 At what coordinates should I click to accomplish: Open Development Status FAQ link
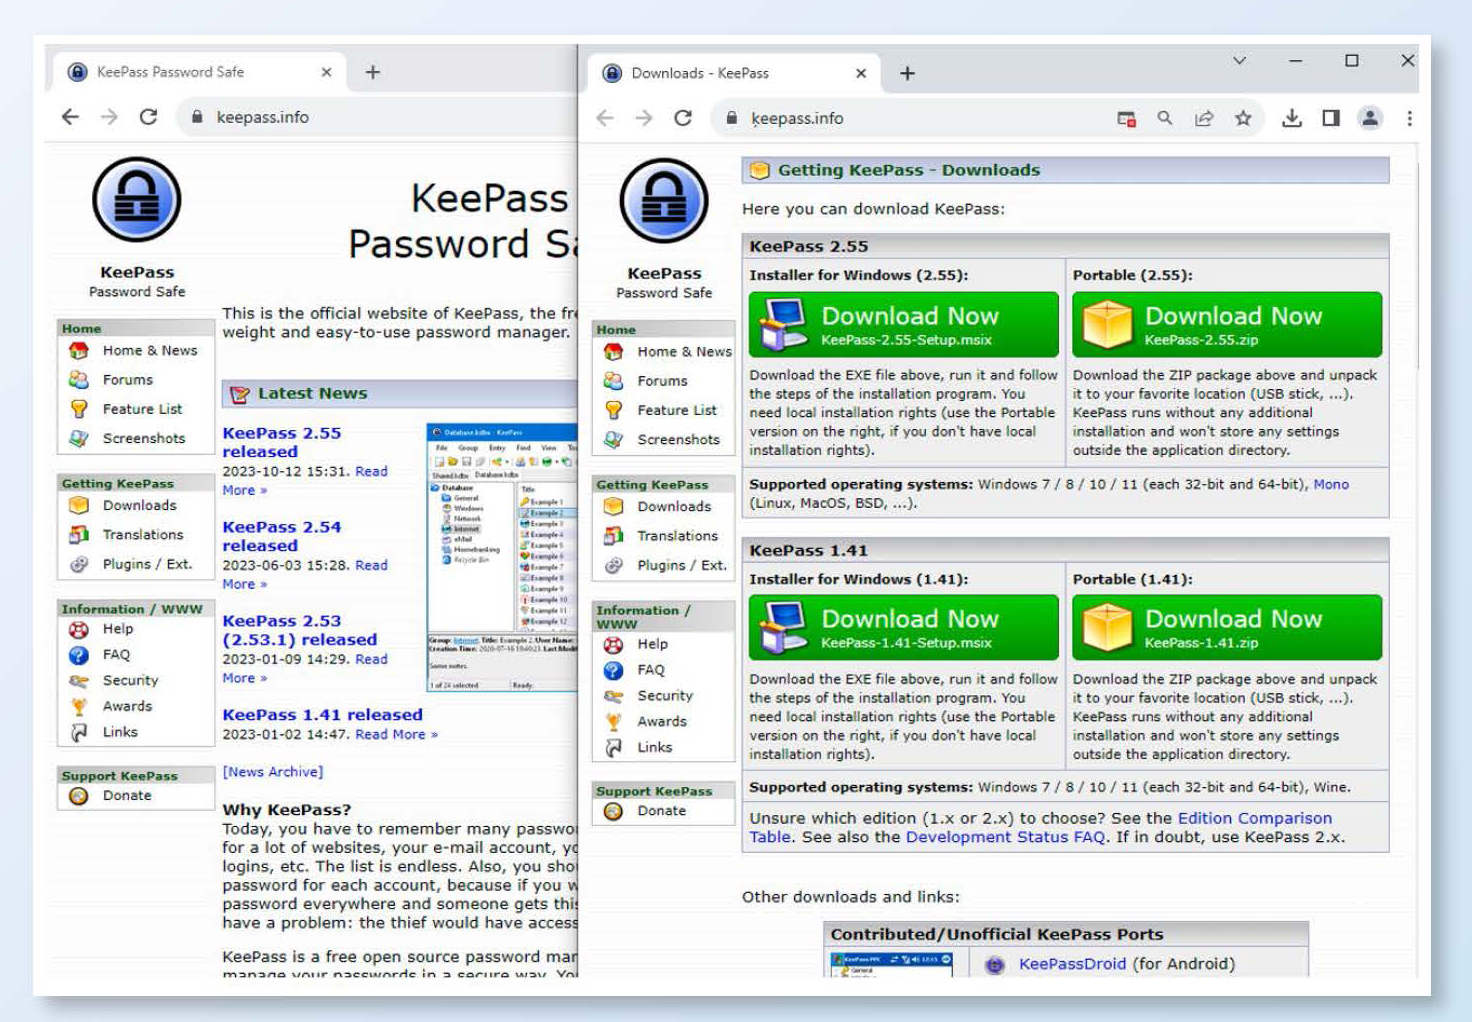(1005, 837)
